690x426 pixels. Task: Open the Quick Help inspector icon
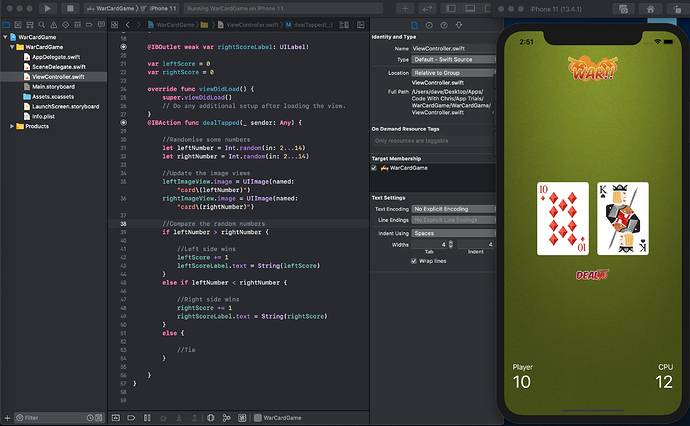[x=443, y=23]
